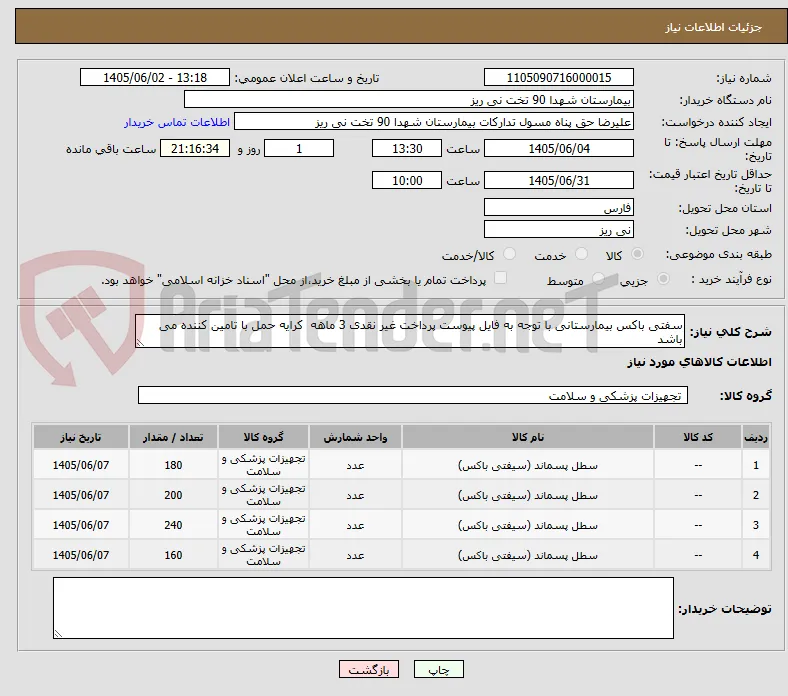This screenshot has width=788, height=696.
Task: Click the buyer organization name field
Action: (x=409, y=100)
